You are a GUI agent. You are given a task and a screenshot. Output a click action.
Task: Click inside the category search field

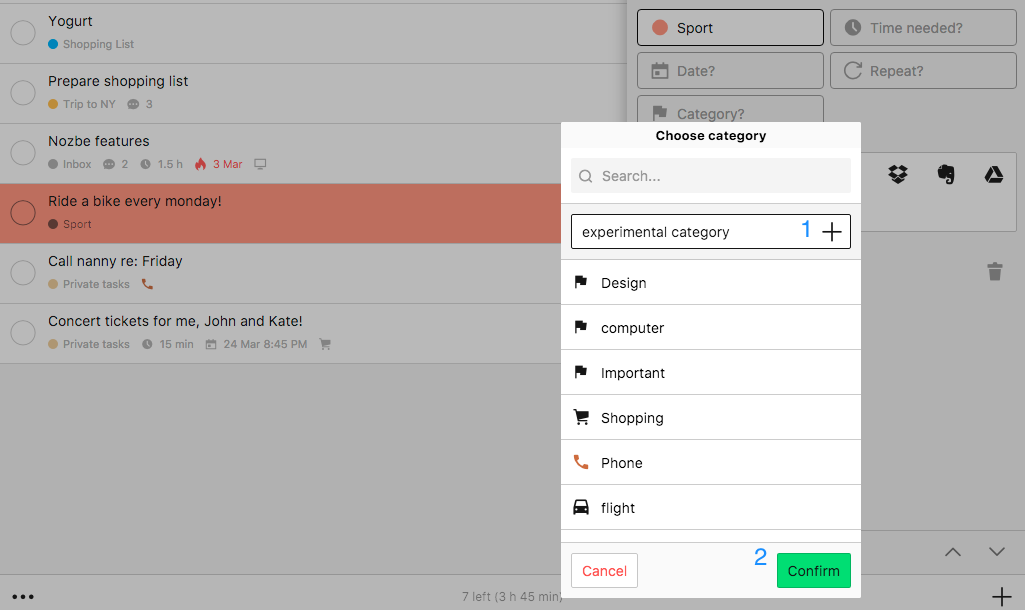point(710,176)
